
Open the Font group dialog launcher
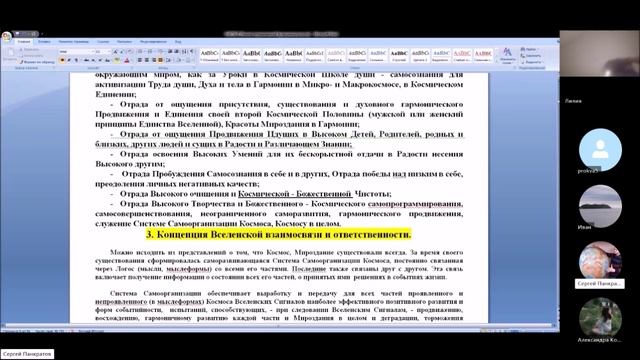click(132, 68)
